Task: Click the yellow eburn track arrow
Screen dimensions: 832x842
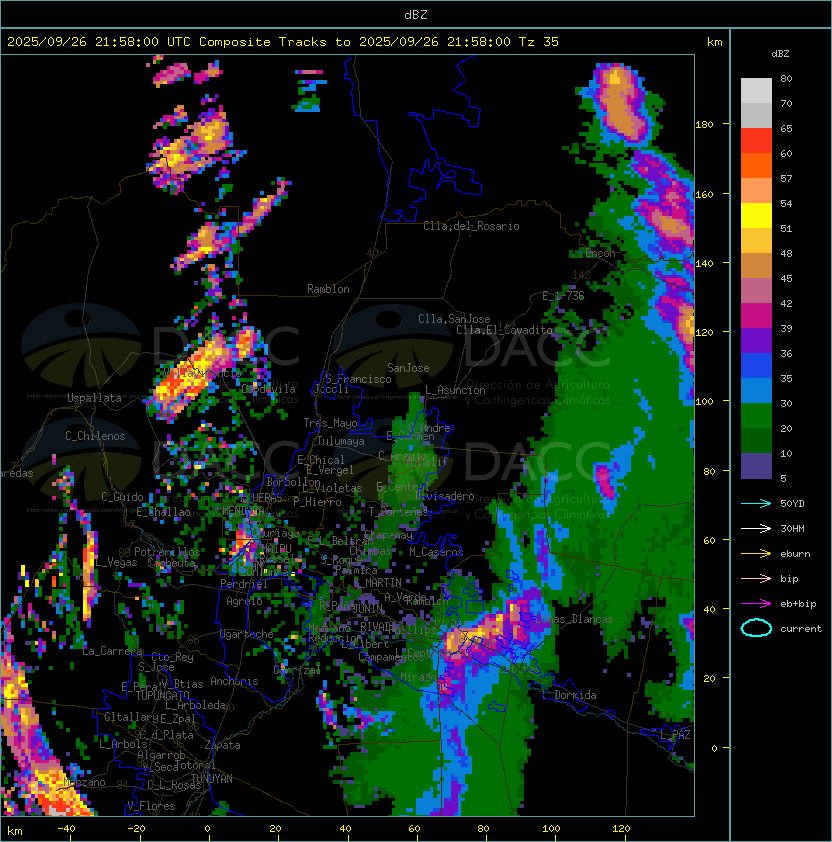Action: click(x=756, y=554)
